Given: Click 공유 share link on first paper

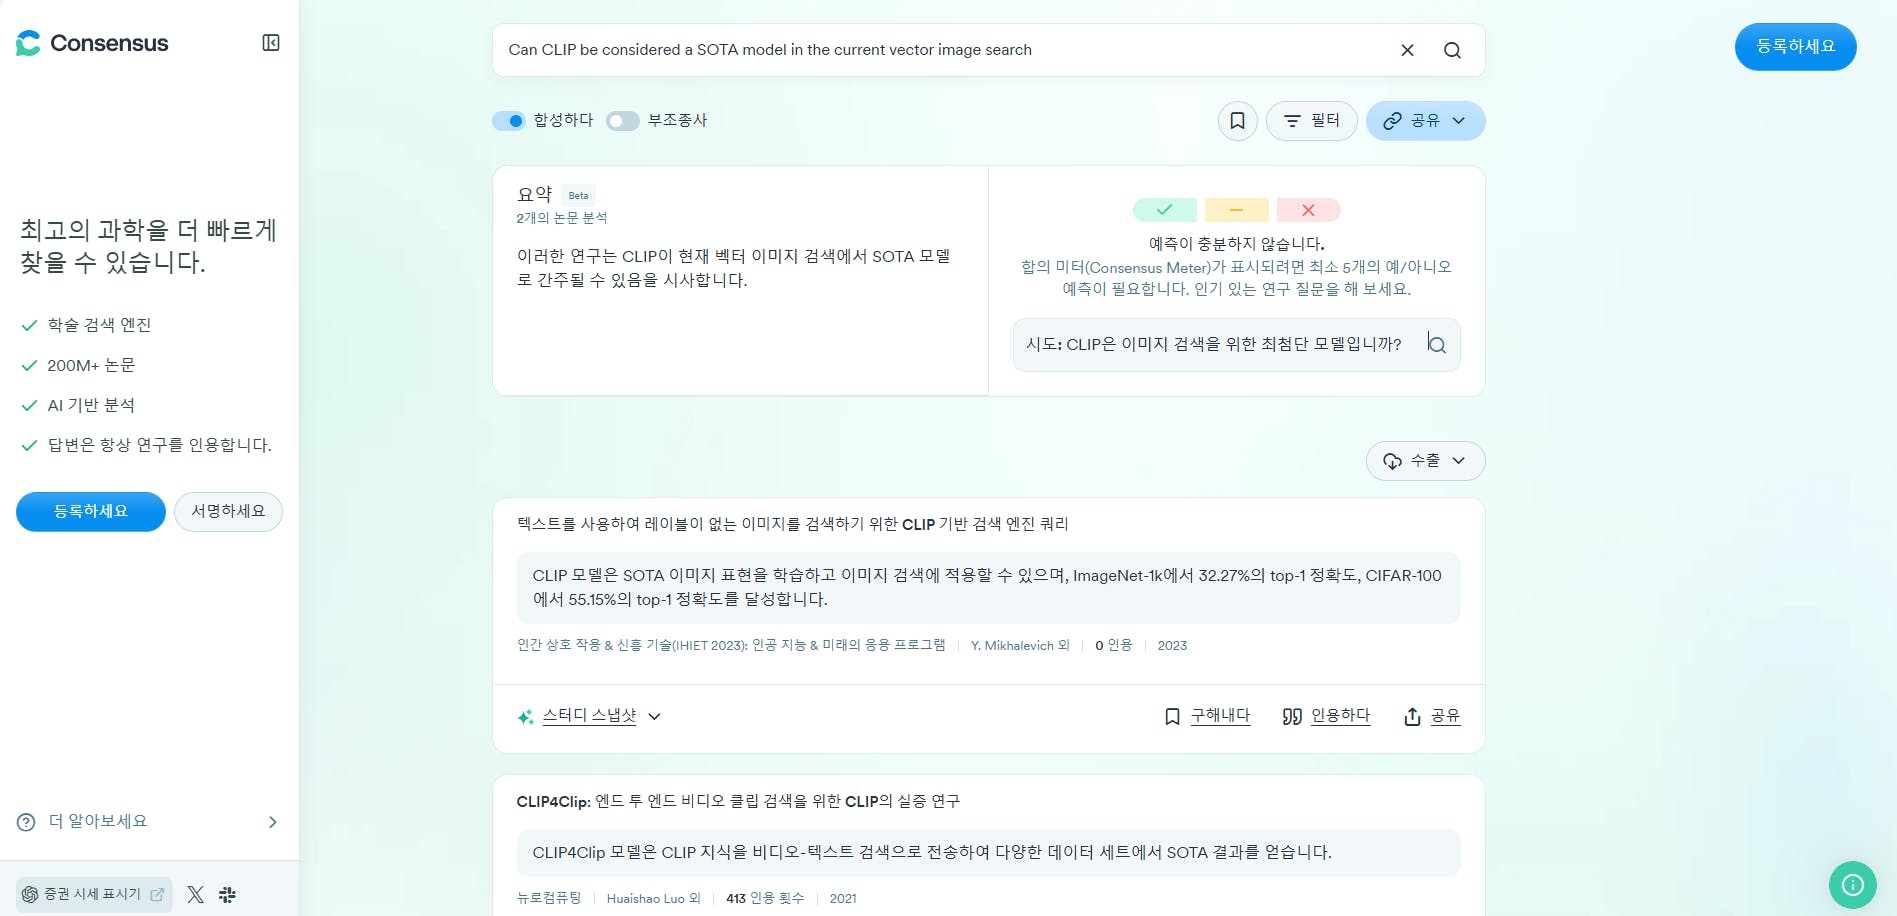Looking at the screenshot, I should coord(1432,716).
